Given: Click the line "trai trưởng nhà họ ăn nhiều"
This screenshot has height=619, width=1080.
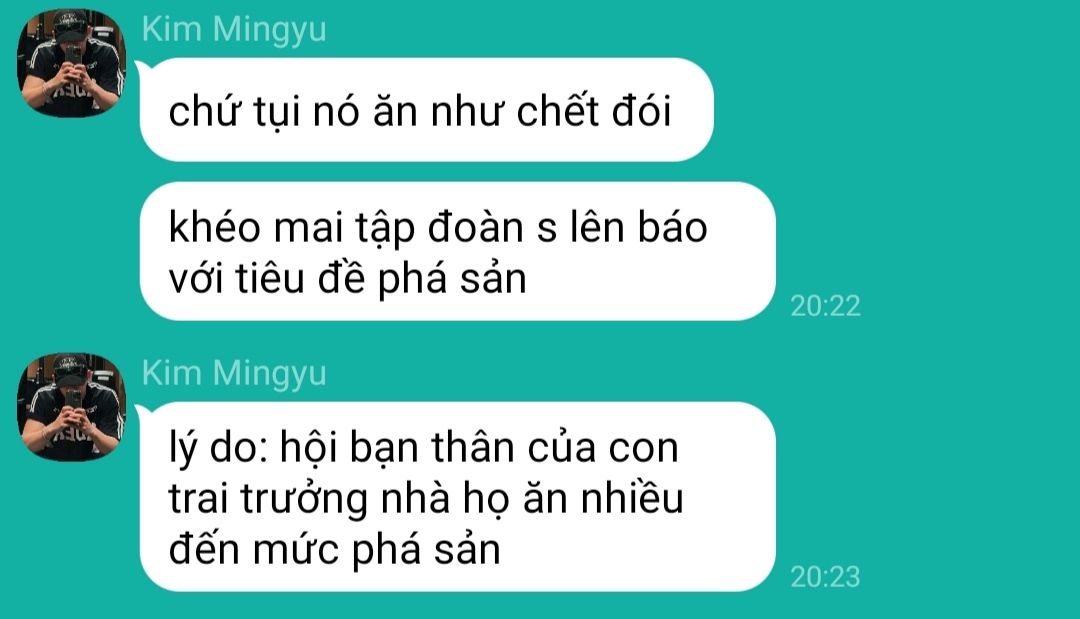Looking at the screenshot, I should click(x=426, y=499).
